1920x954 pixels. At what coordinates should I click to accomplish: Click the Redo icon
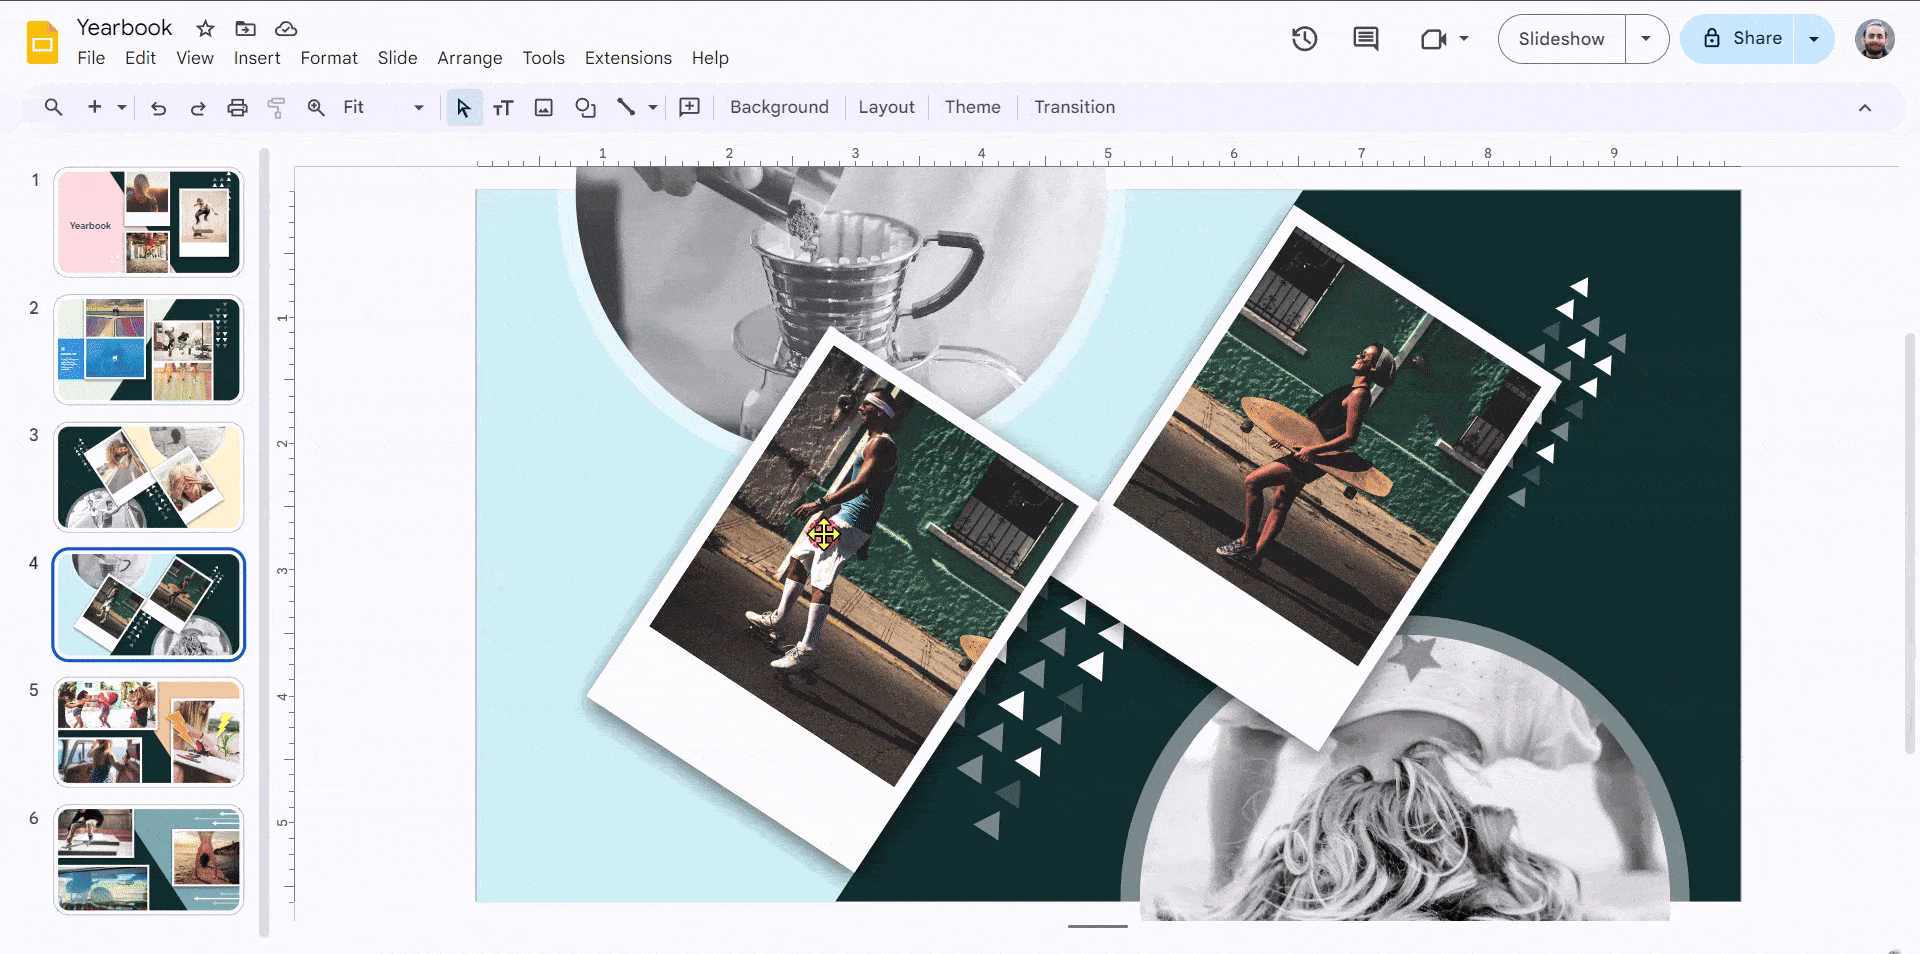[198, 107]
